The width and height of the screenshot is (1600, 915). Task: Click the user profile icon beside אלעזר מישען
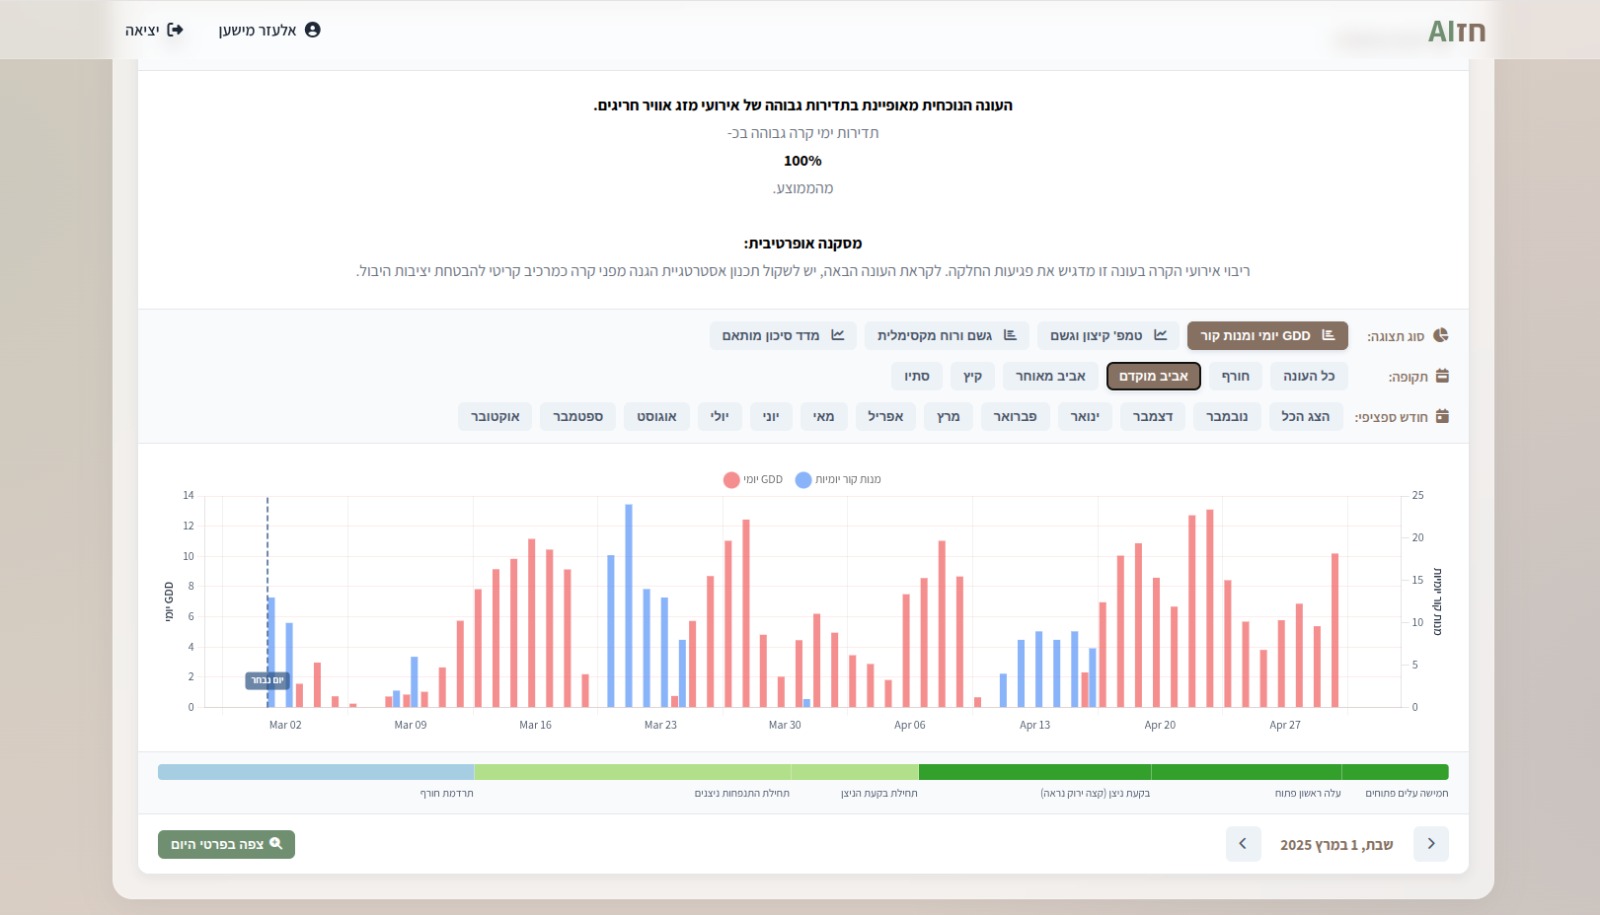[312, 30]
